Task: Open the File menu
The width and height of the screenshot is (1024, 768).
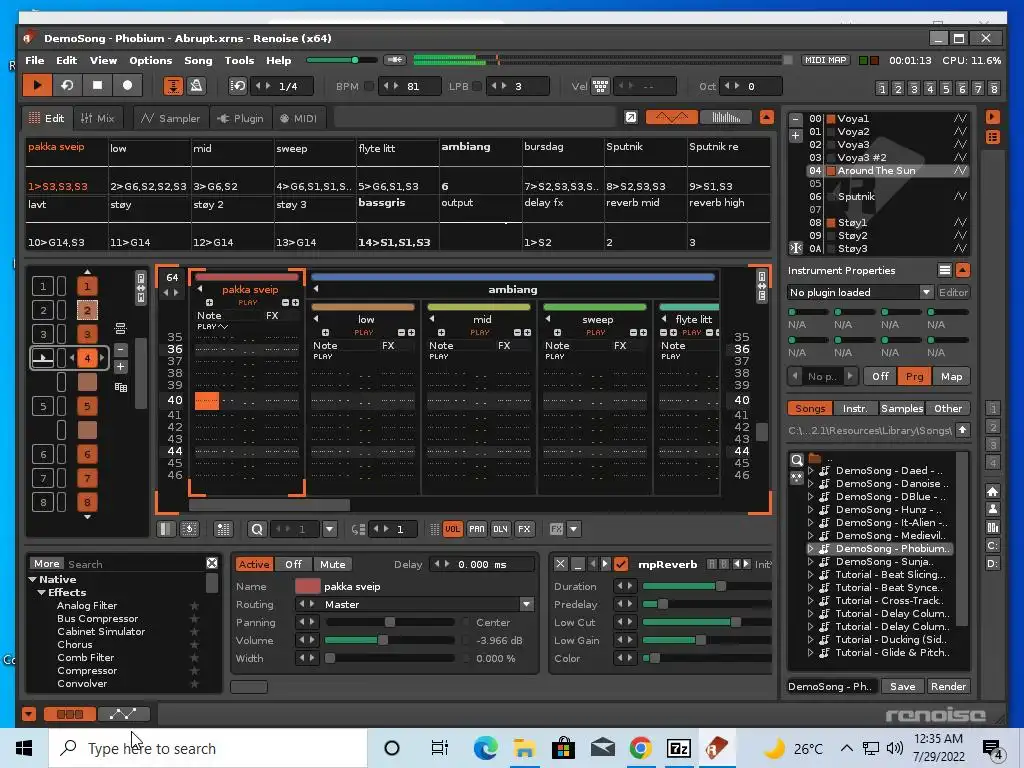Action: (35, 60)
